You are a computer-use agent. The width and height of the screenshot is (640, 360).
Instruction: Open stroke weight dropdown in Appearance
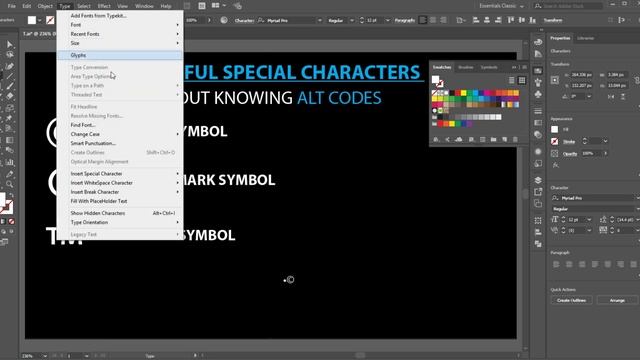point(605,141)
